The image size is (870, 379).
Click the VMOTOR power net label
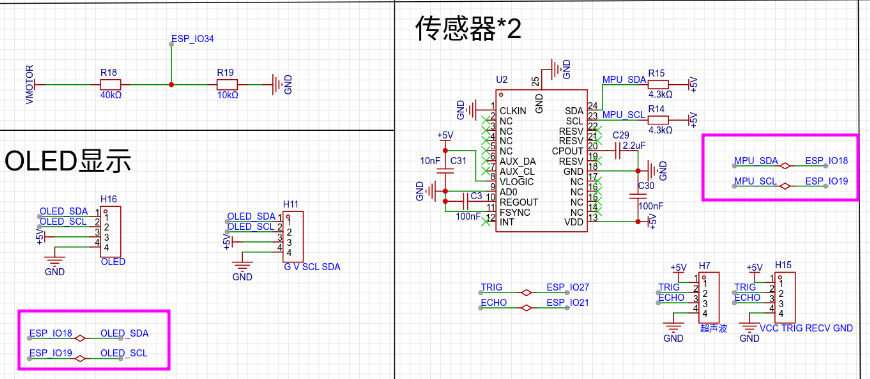pos(30,84)
